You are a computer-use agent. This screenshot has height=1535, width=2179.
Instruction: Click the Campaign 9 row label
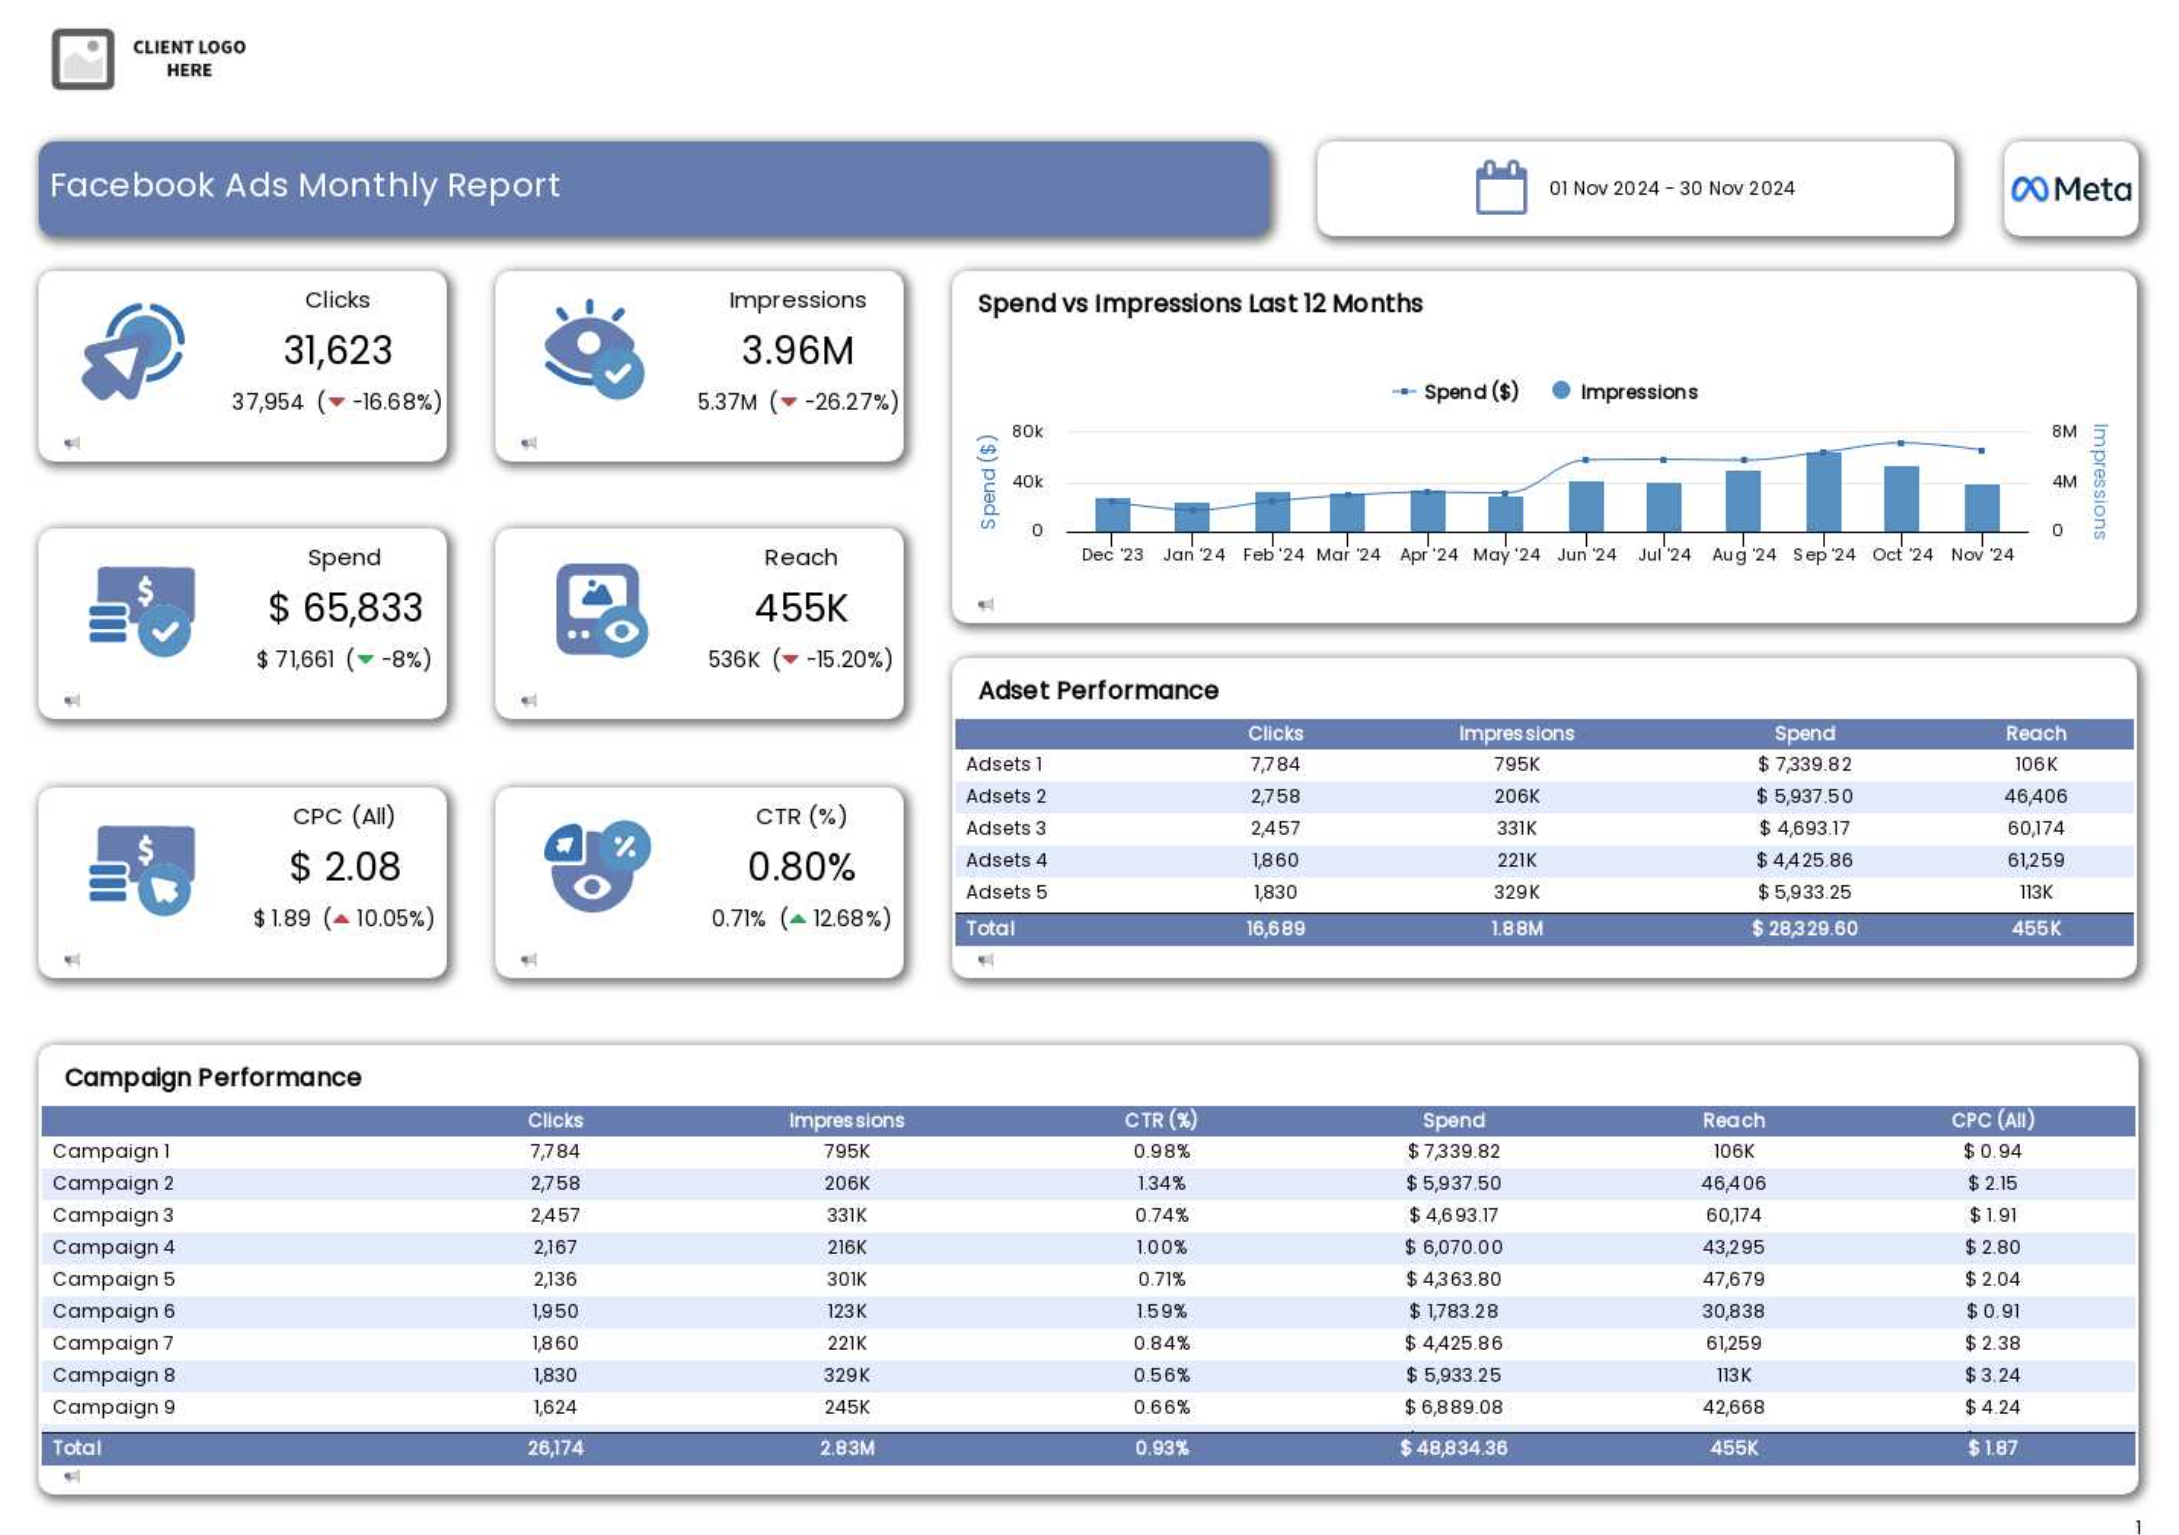[113, 1407]
